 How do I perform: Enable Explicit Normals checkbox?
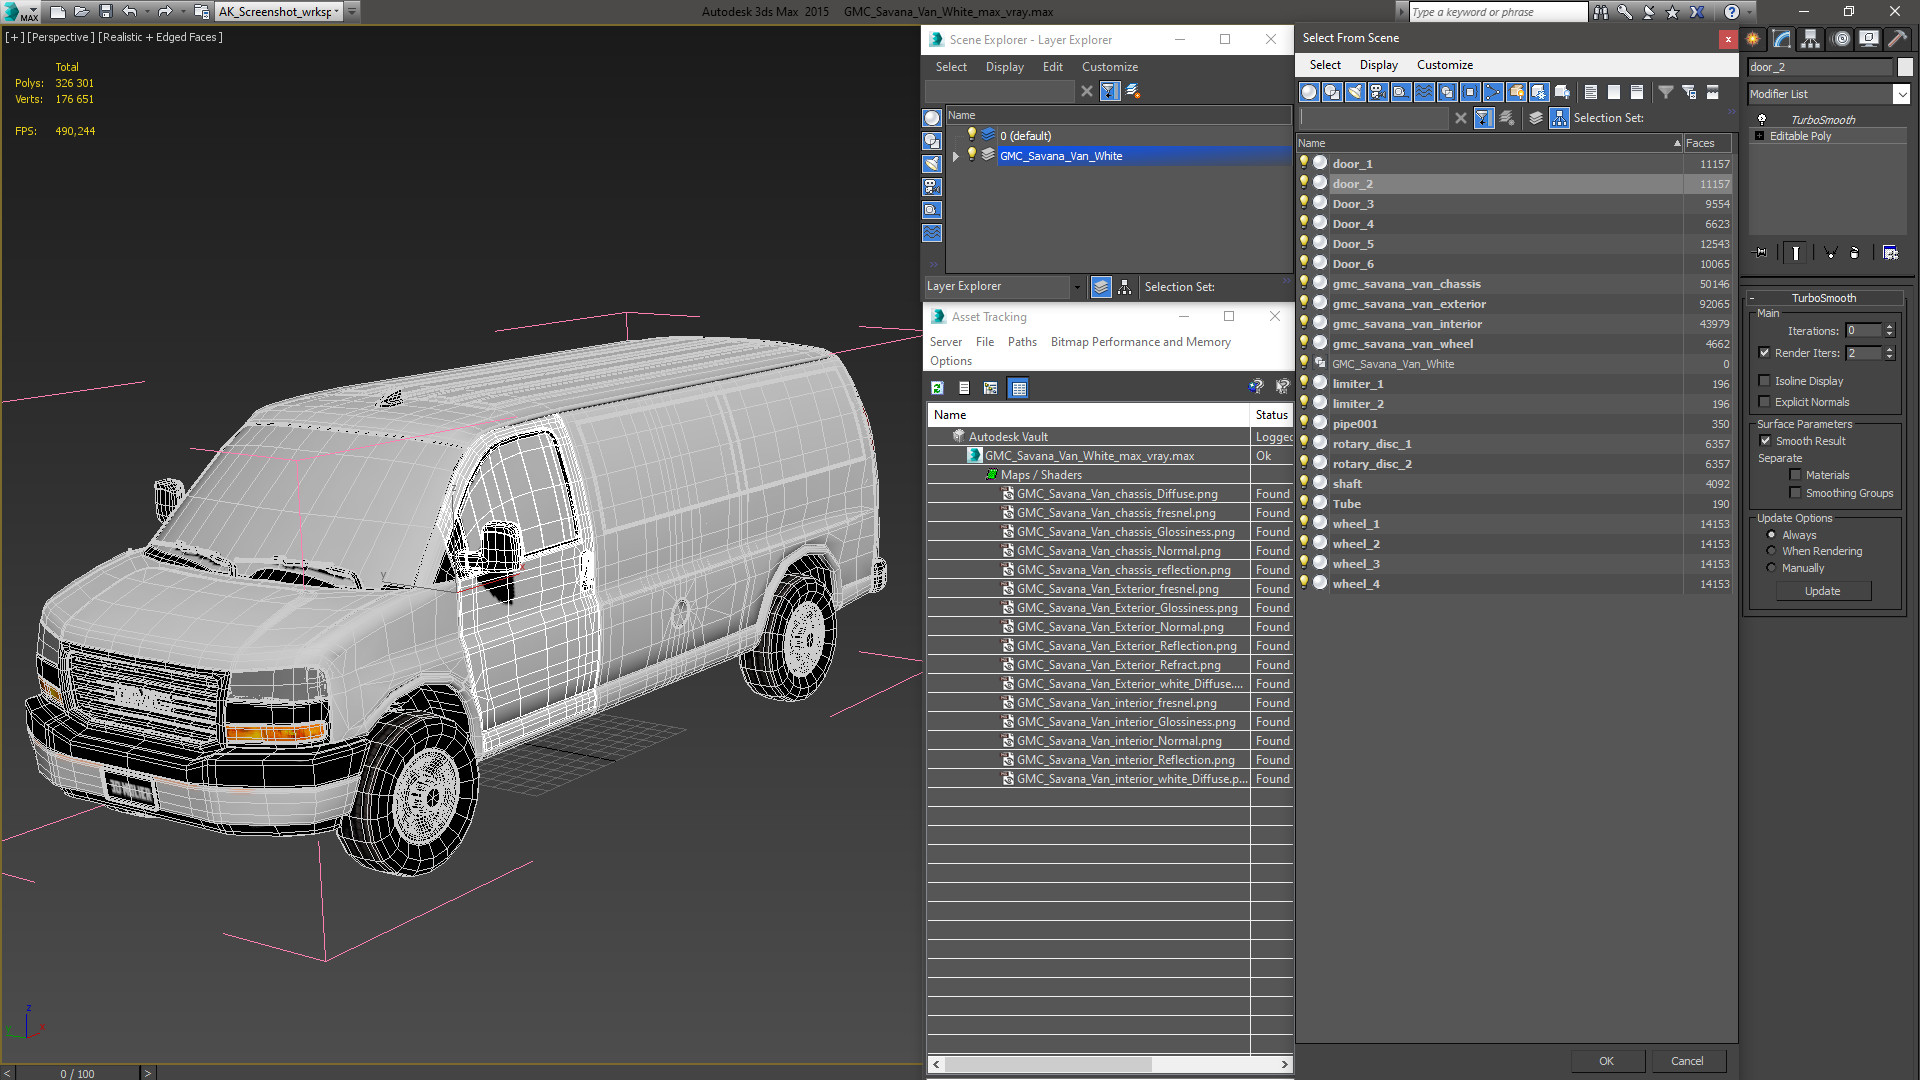pos(1764,402)
